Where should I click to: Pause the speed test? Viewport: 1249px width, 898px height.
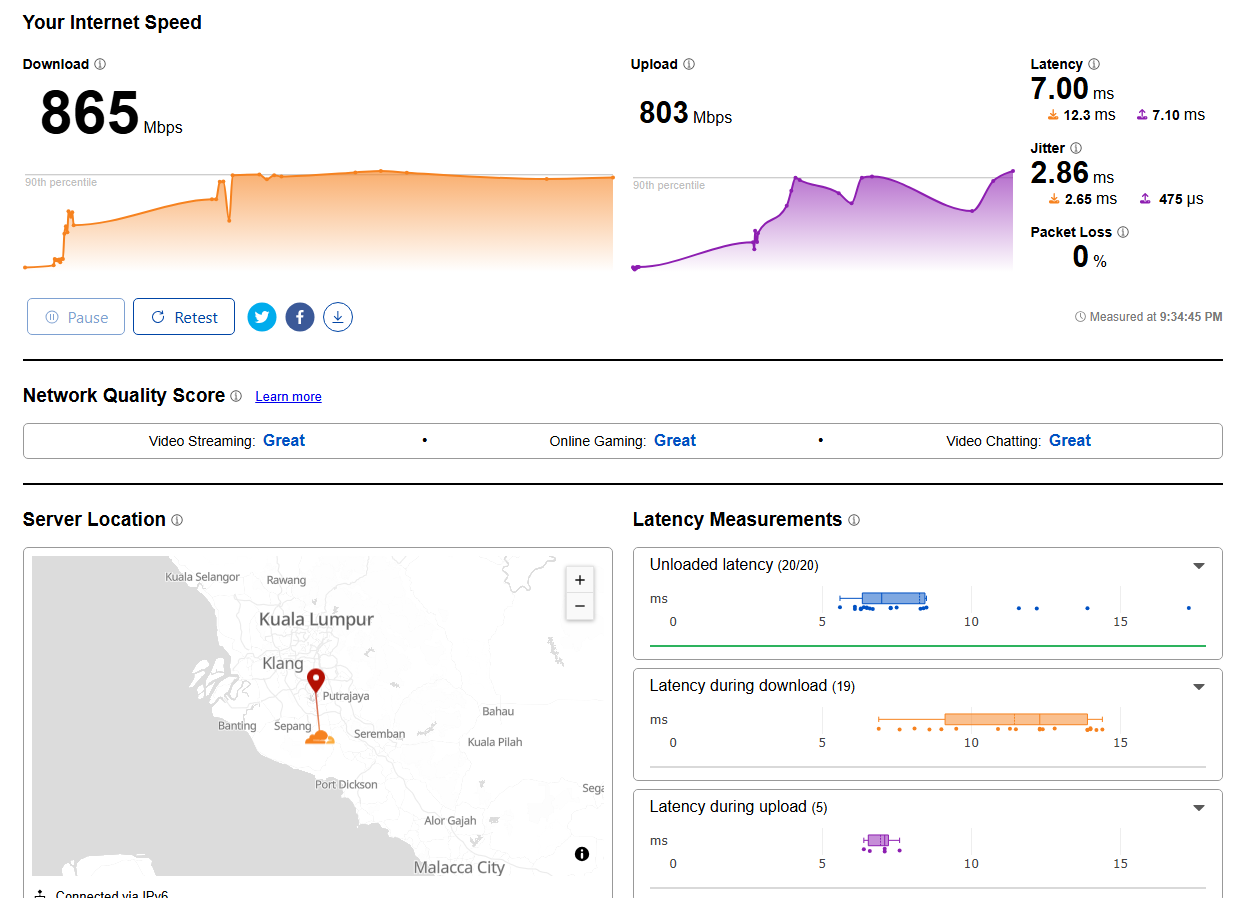click(x=76, y=317)
